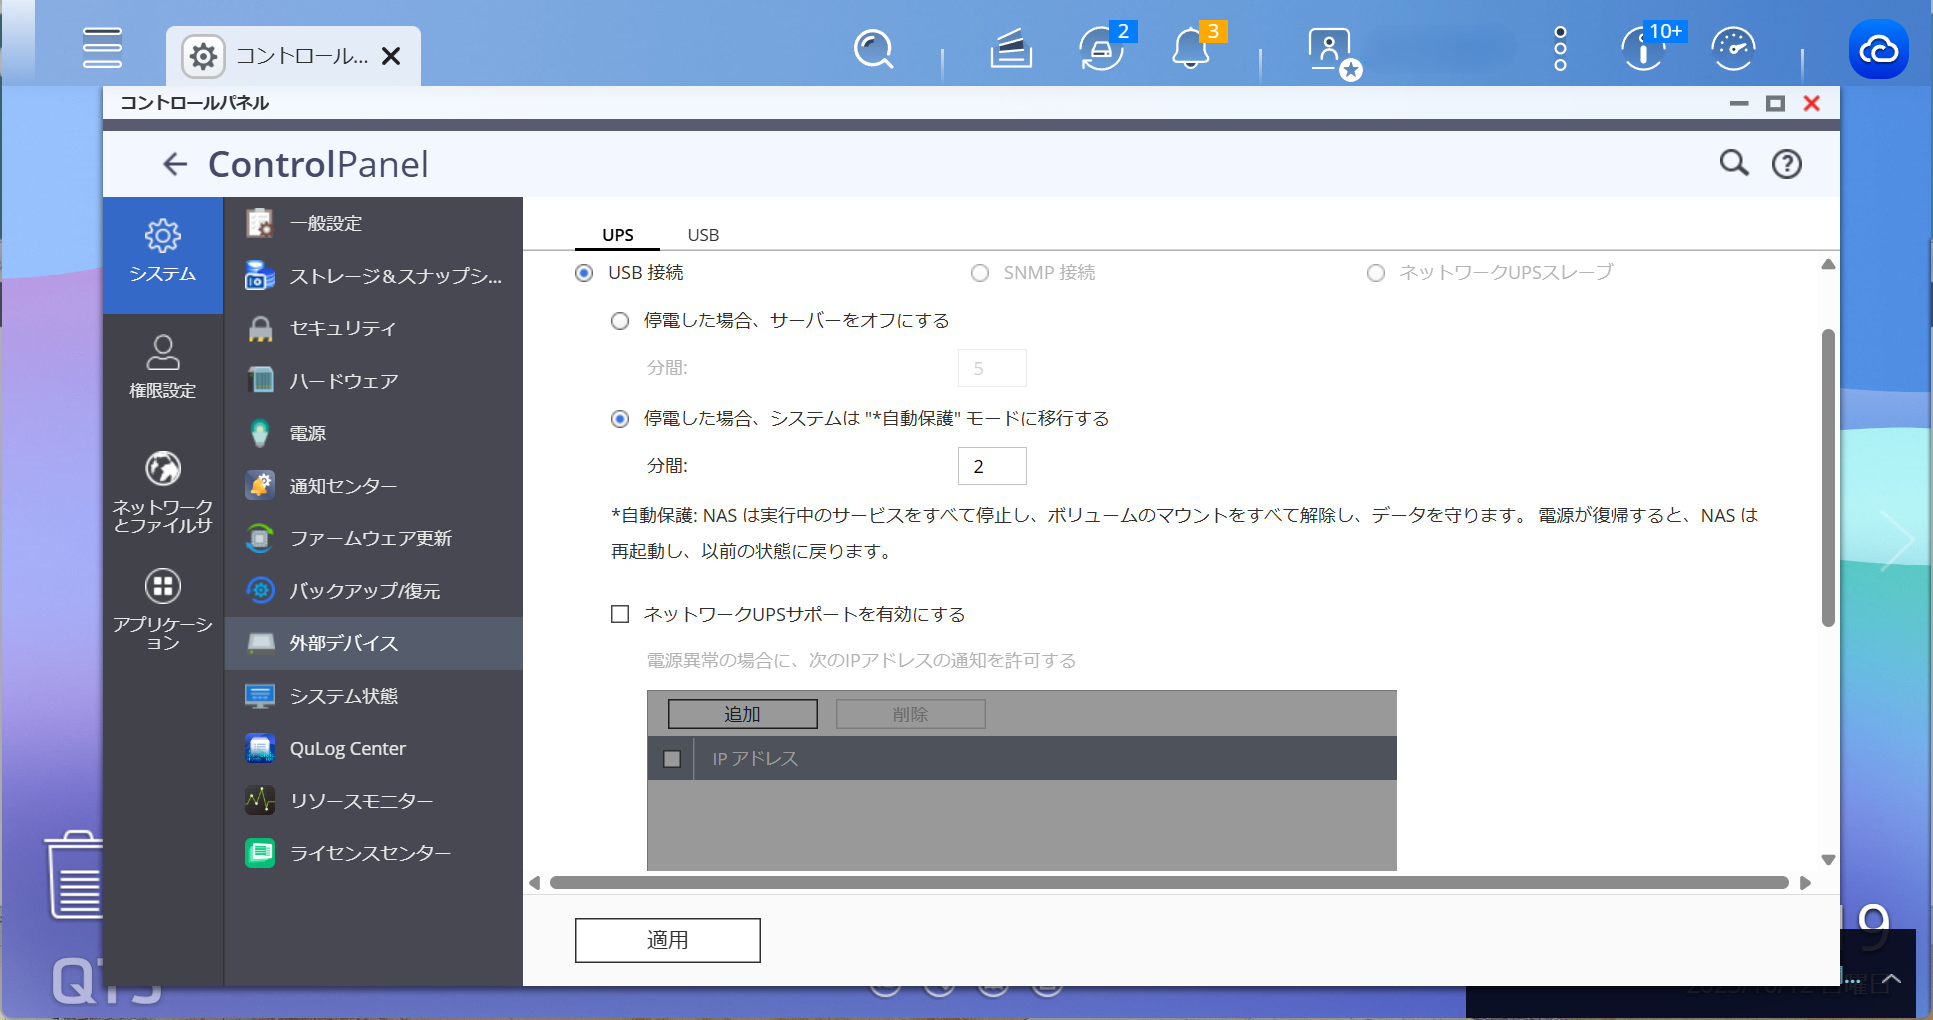Click the 適用 apply button
Image resolution: width=1933 pixels, height=1020 pixels.
click(667, 940)
